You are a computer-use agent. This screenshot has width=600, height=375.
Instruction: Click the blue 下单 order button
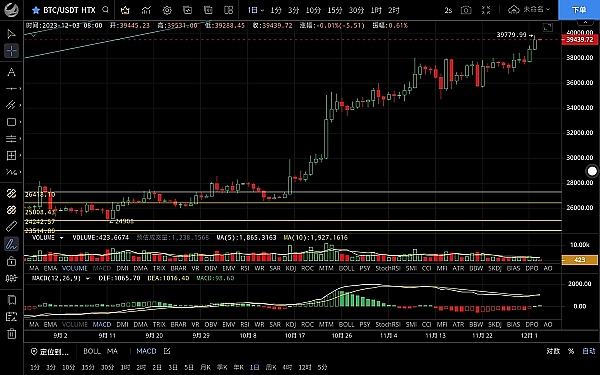[x=579, y=10]
